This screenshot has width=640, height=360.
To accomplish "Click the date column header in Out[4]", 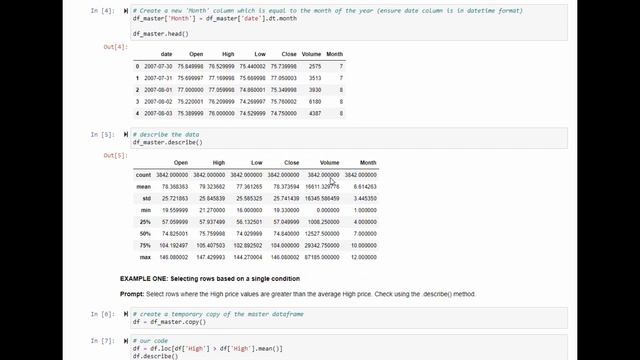I will pos(166,54).
